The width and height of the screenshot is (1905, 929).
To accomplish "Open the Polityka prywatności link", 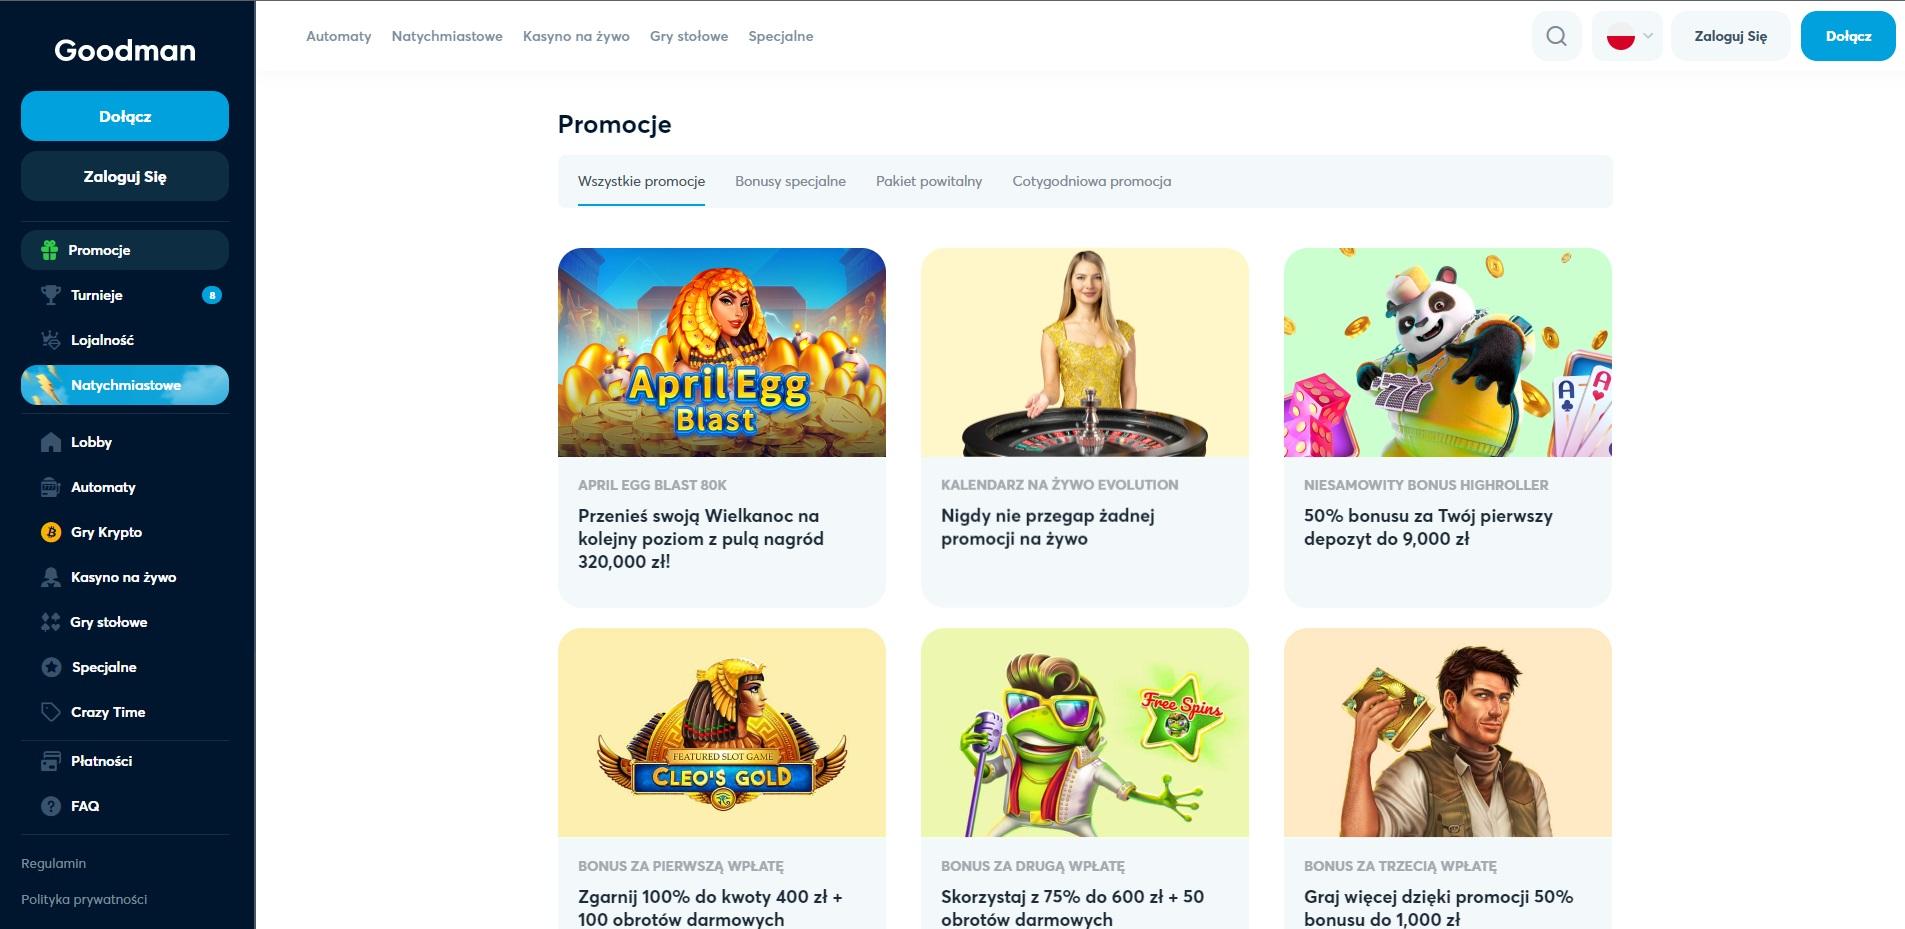I will pyautogui.click(x=84, y=899).
